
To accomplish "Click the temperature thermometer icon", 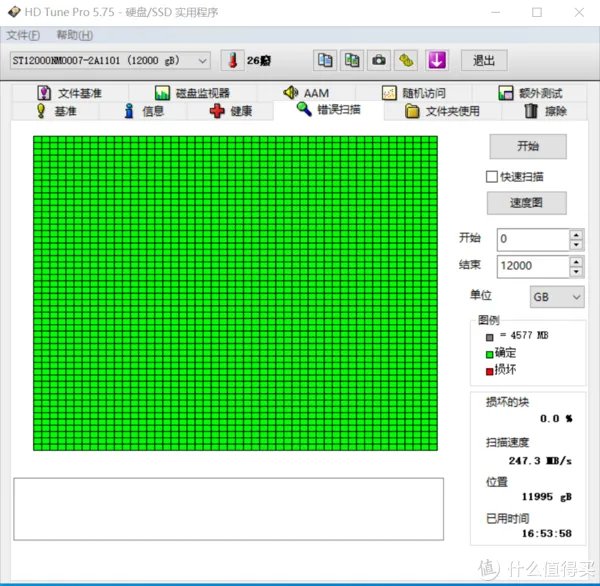I will 232,60.
